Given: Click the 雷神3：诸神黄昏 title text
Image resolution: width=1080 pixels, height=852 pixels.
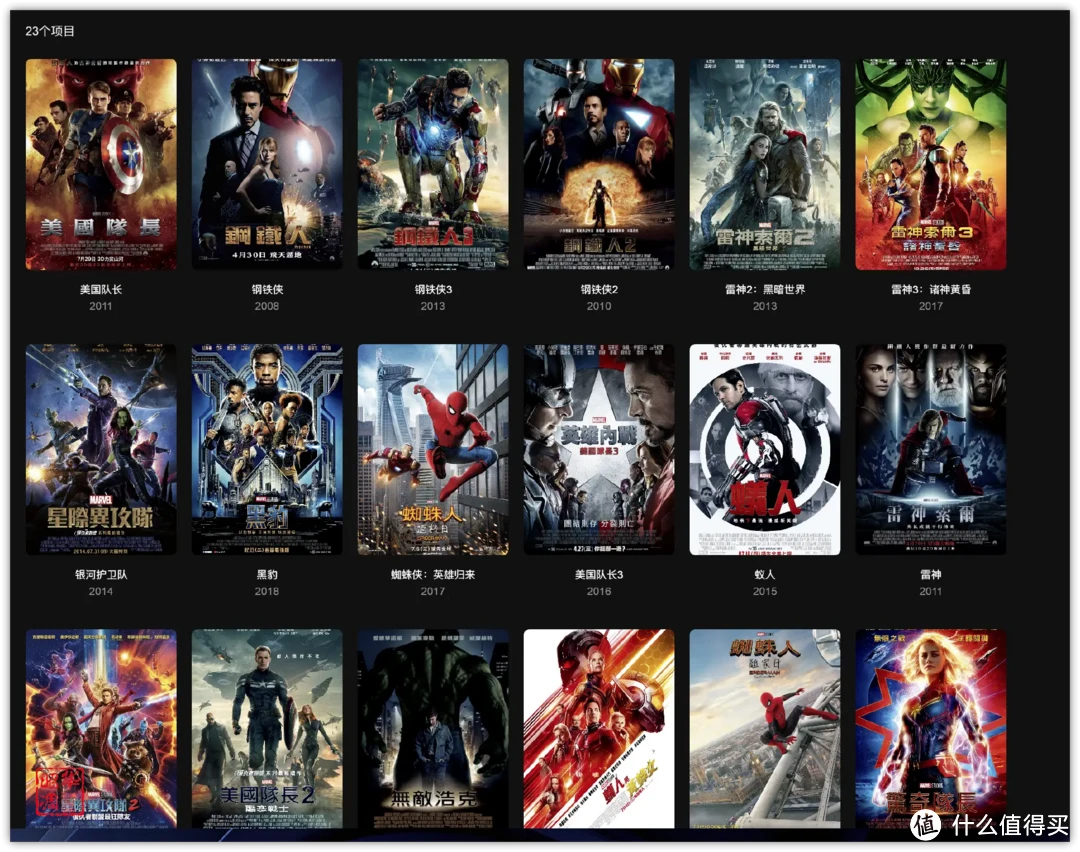Looking at the screenshot, I should pyautogui.click(x=931, y=289).
